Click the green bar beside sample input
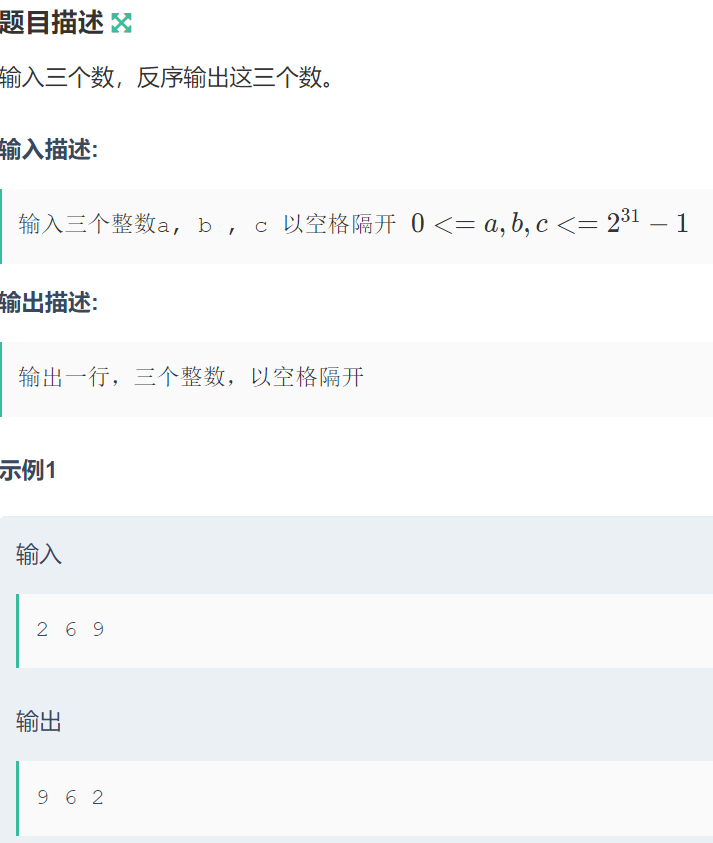Image resolution: width=713 pixels, height=843 pixels. tap(18, 631)
